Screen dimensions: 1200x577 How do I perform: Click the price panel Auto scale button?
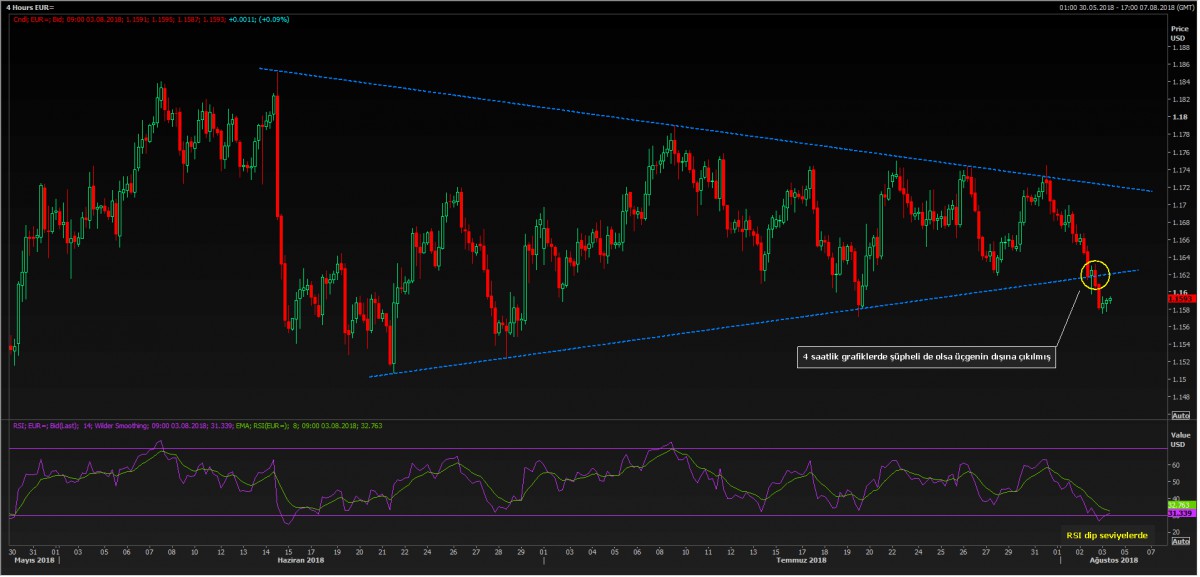click(x=1179, y=415)
